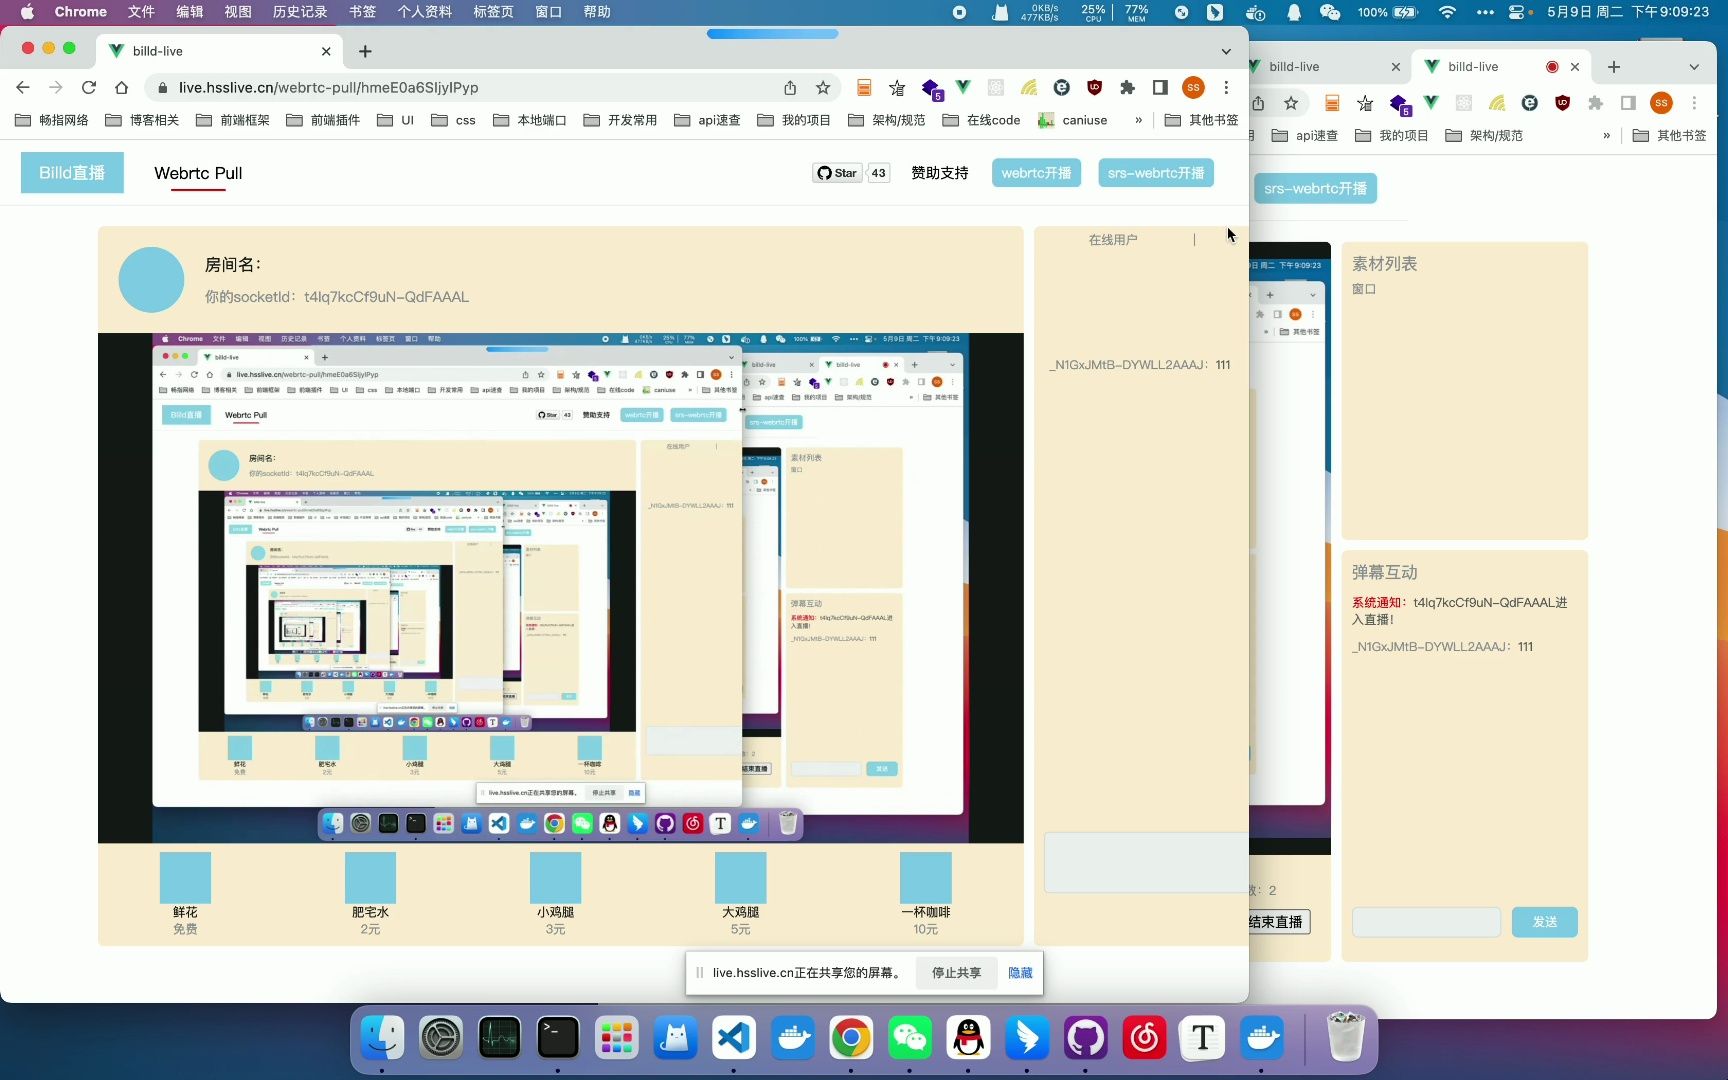Bookmark this page with the star icon
The width and height of the screenshot is (1728, 1080).
tap(823, 88)
